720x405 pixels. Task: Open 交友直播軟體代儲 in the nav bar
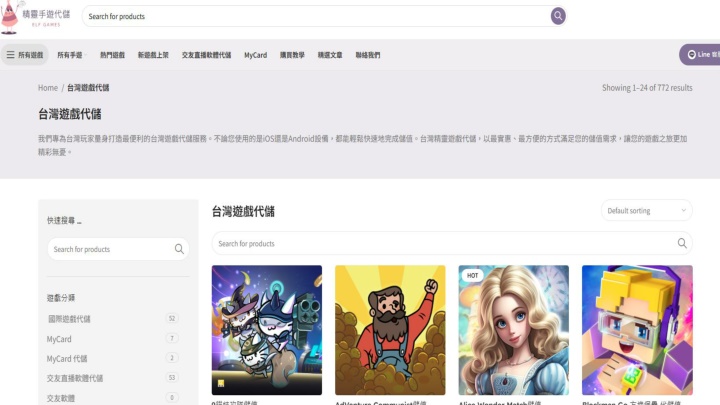(x=206, y=55)
